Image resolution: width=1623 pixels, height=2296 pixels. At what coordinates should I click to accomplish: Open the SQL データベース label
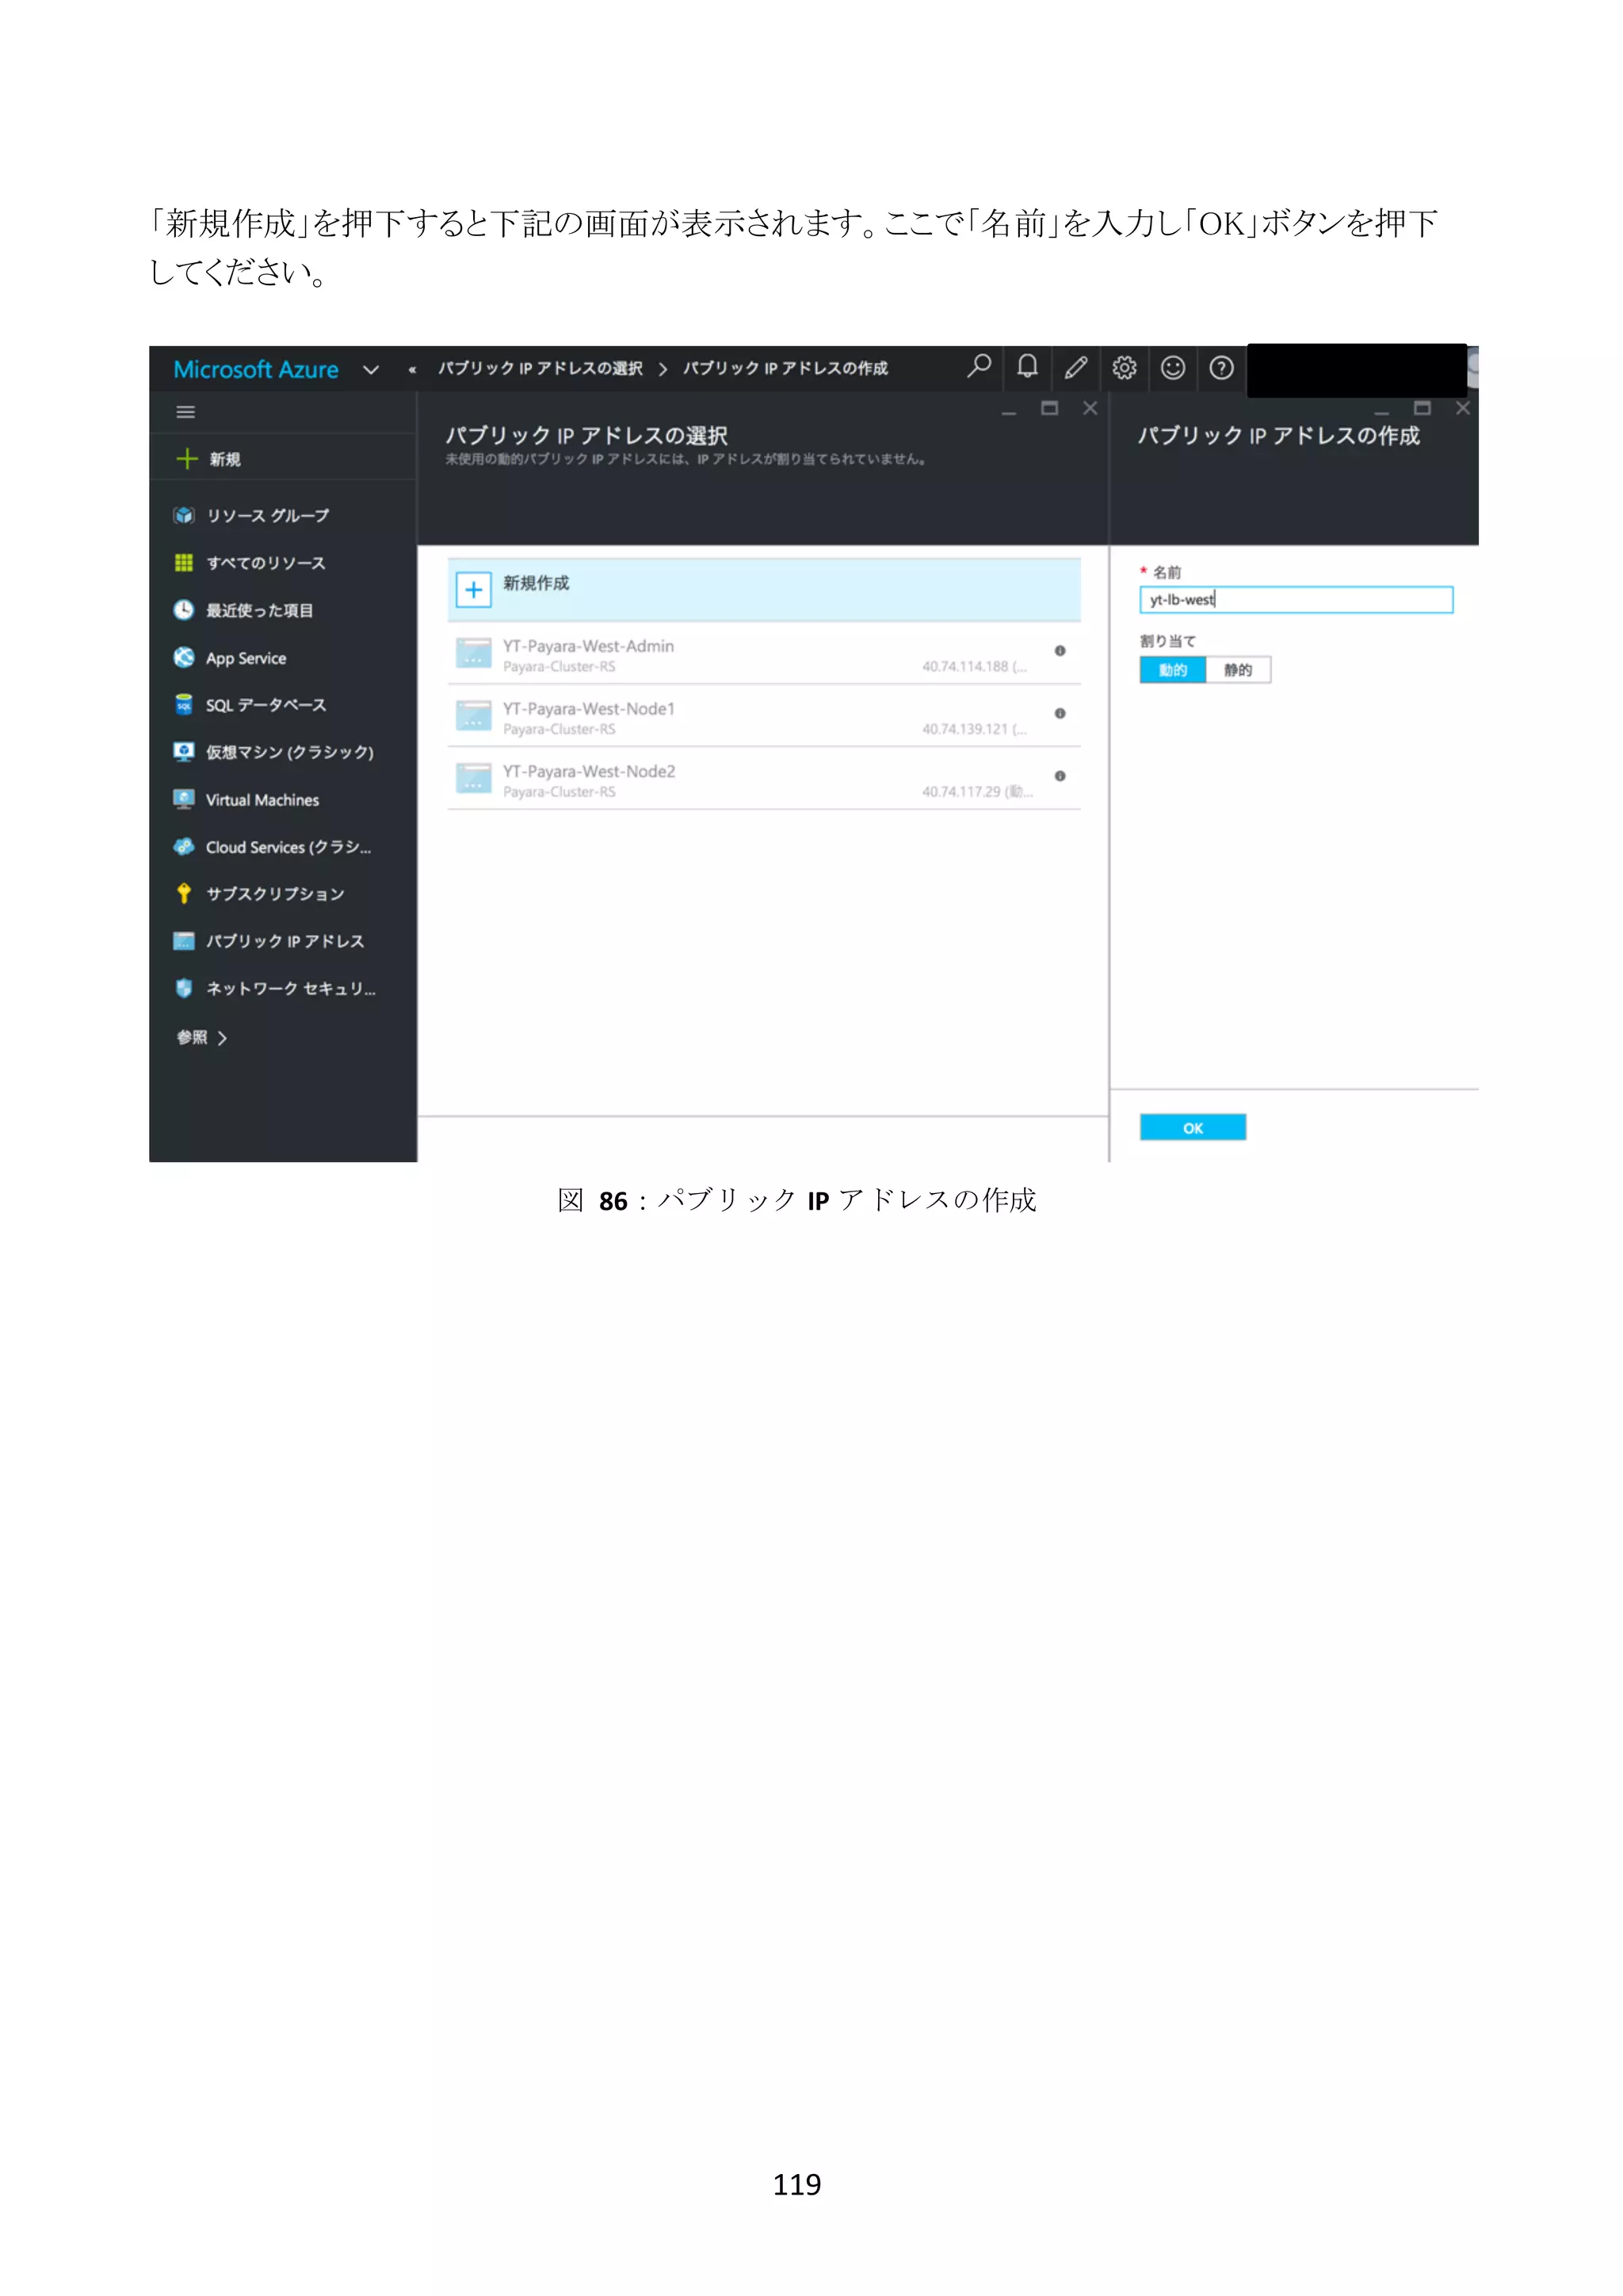coord(266,705)
